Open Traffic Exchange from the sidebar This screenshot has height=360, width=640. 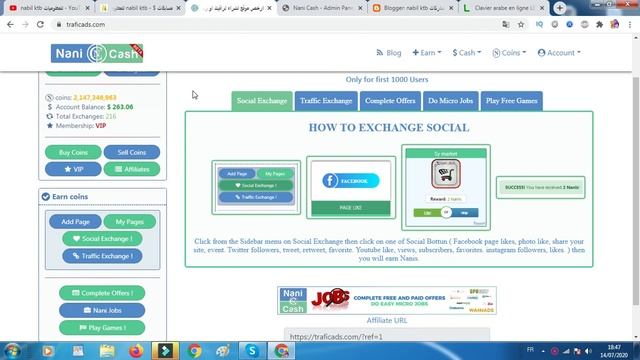point(102,256)
